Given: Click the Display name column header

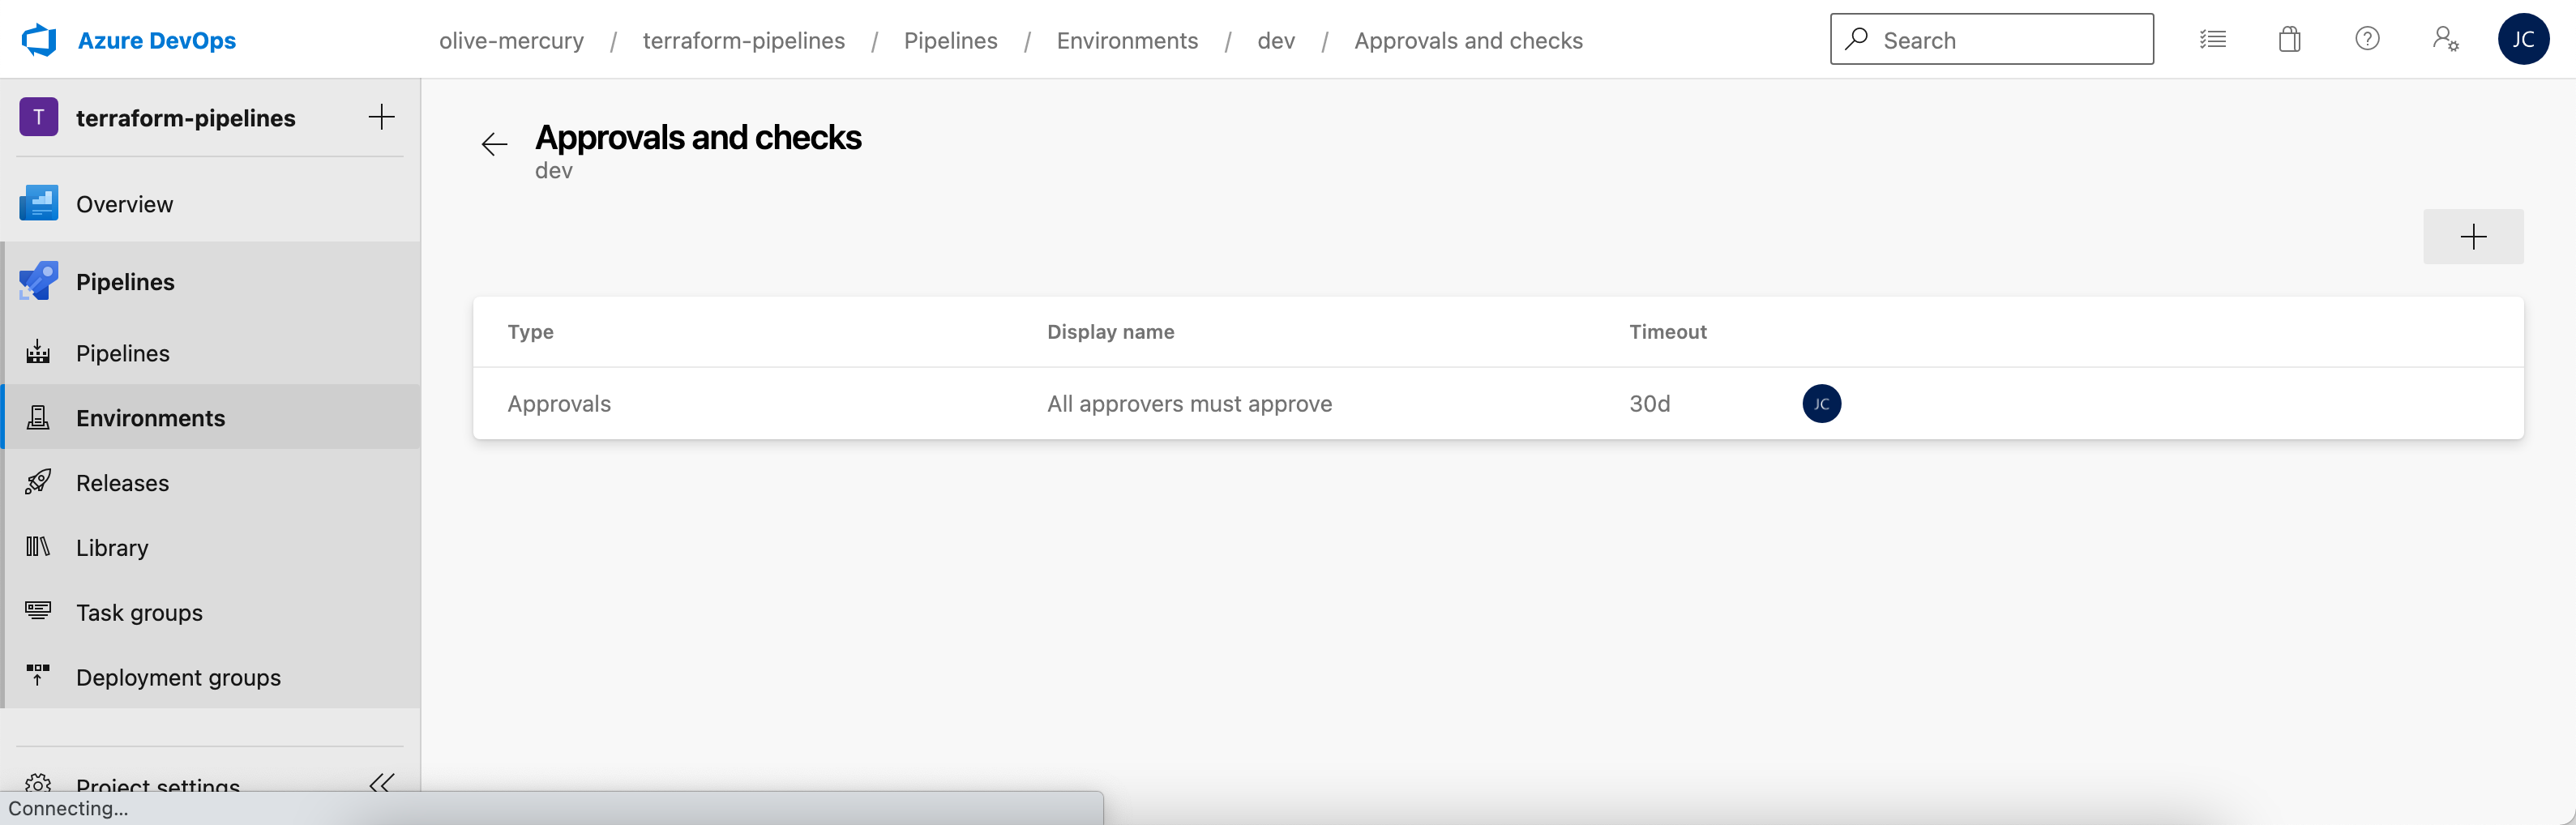Looking at the screenshot, I should 1110,332.
